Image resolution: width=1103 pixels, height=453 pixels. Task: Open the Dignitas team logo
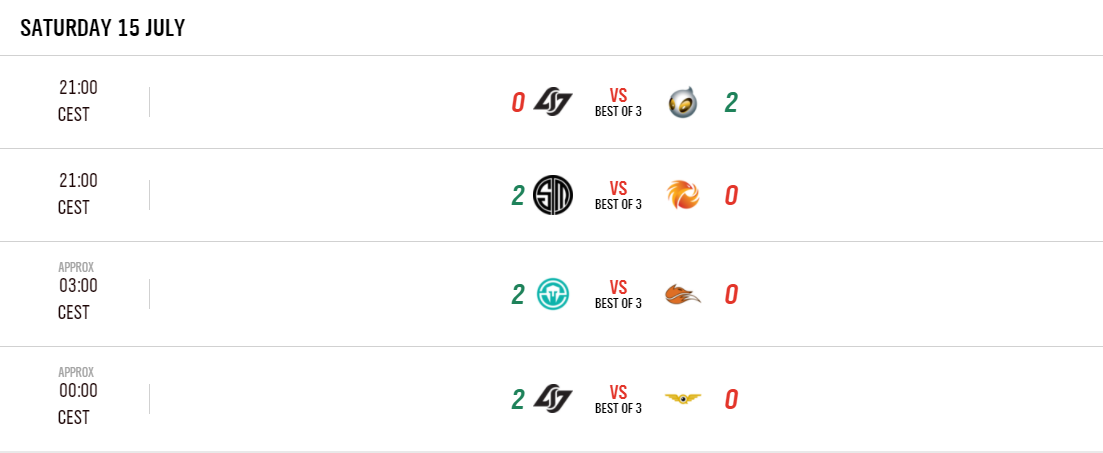coord(683,102)
